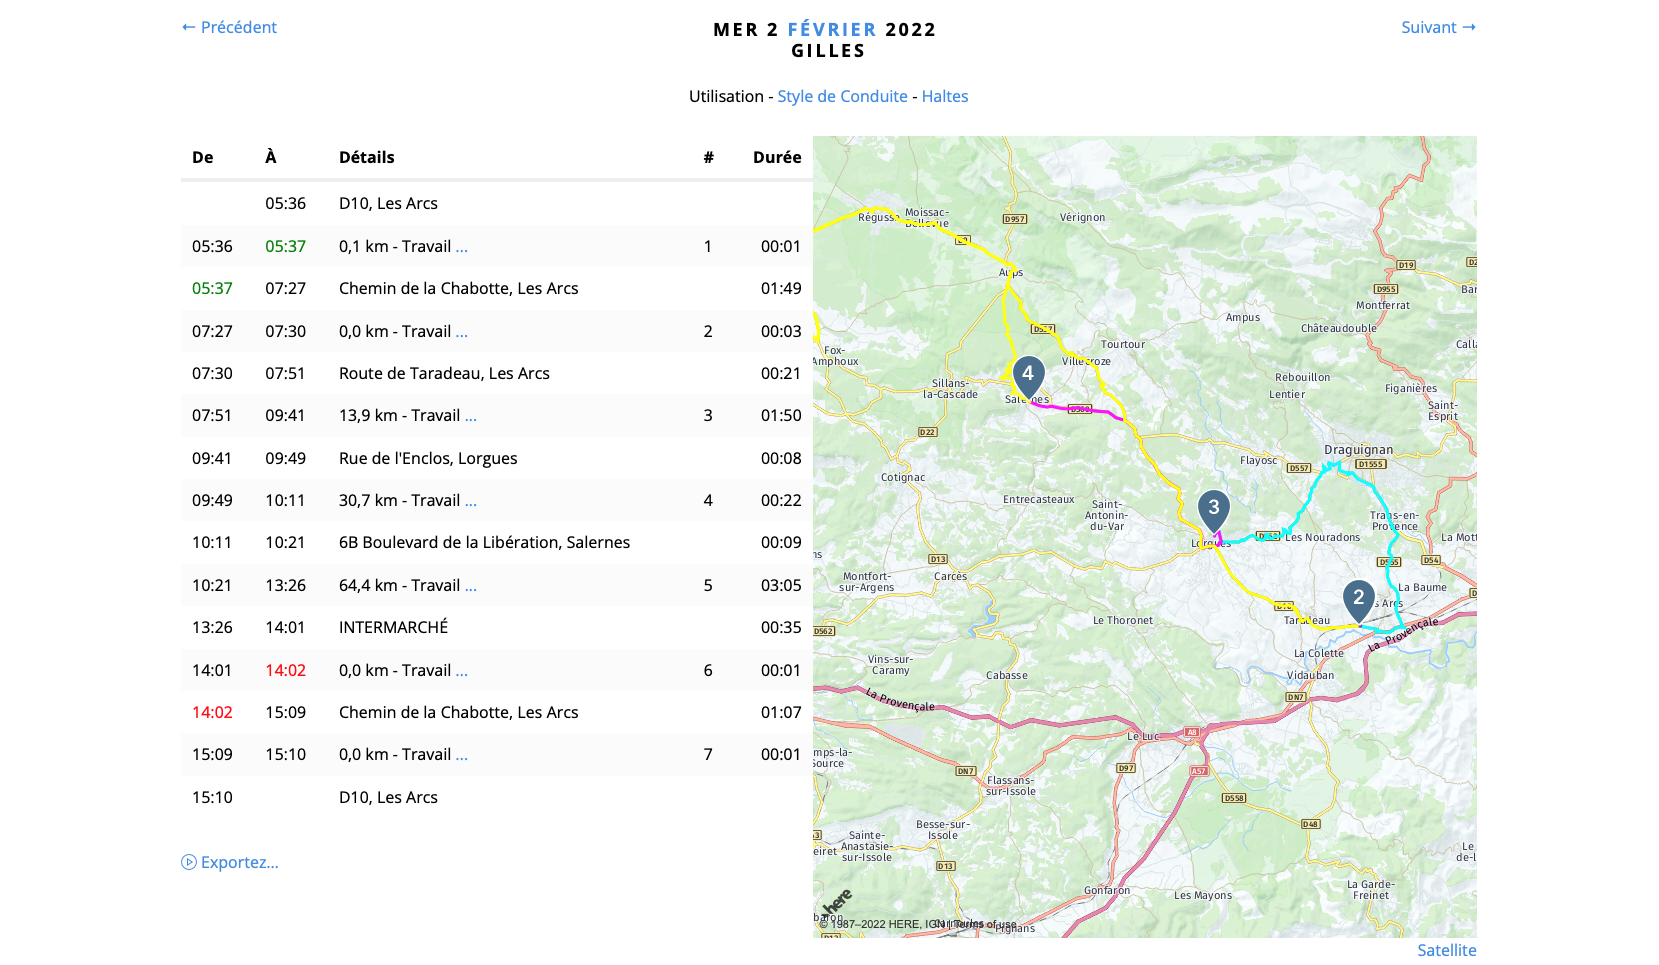Click the HERE logo on the map

(837, 902)
